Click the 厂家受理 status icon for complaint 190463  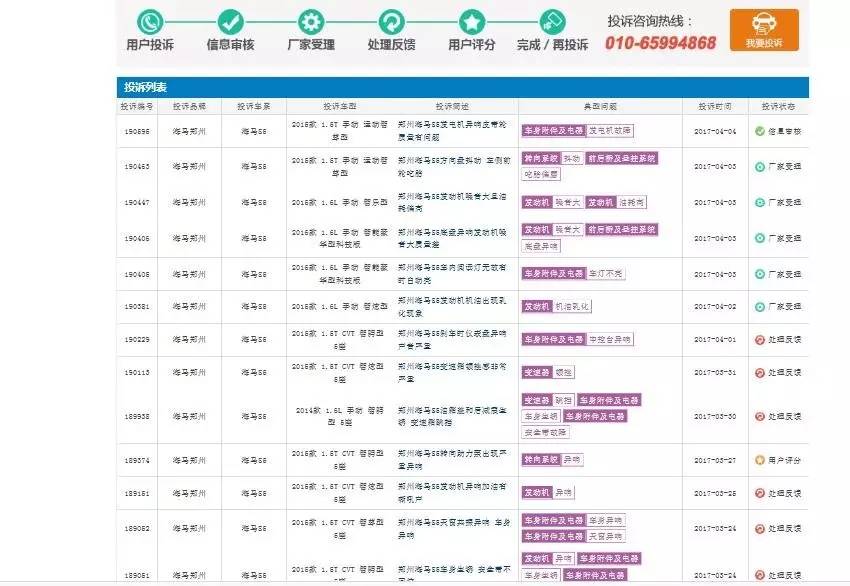click(760, 167)
